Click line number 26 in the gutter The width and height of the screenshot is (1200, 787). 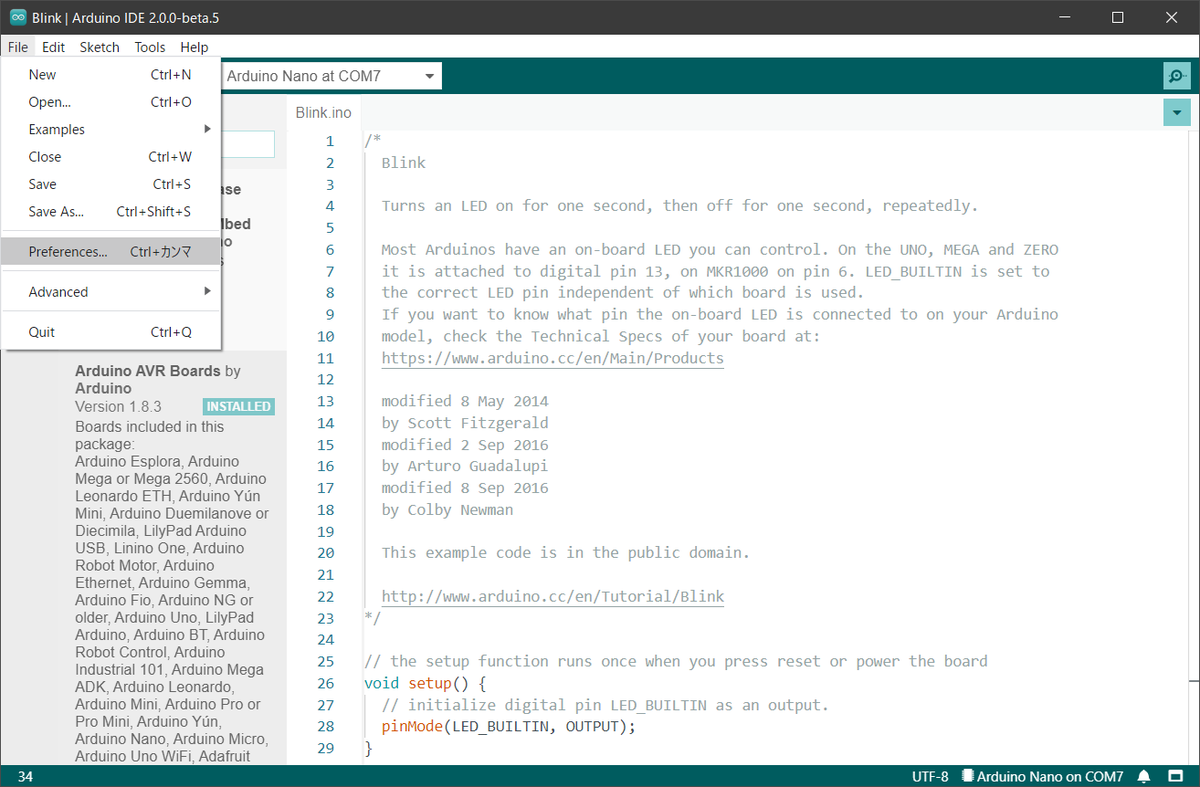pyautogui.click(x=325, y=683)
